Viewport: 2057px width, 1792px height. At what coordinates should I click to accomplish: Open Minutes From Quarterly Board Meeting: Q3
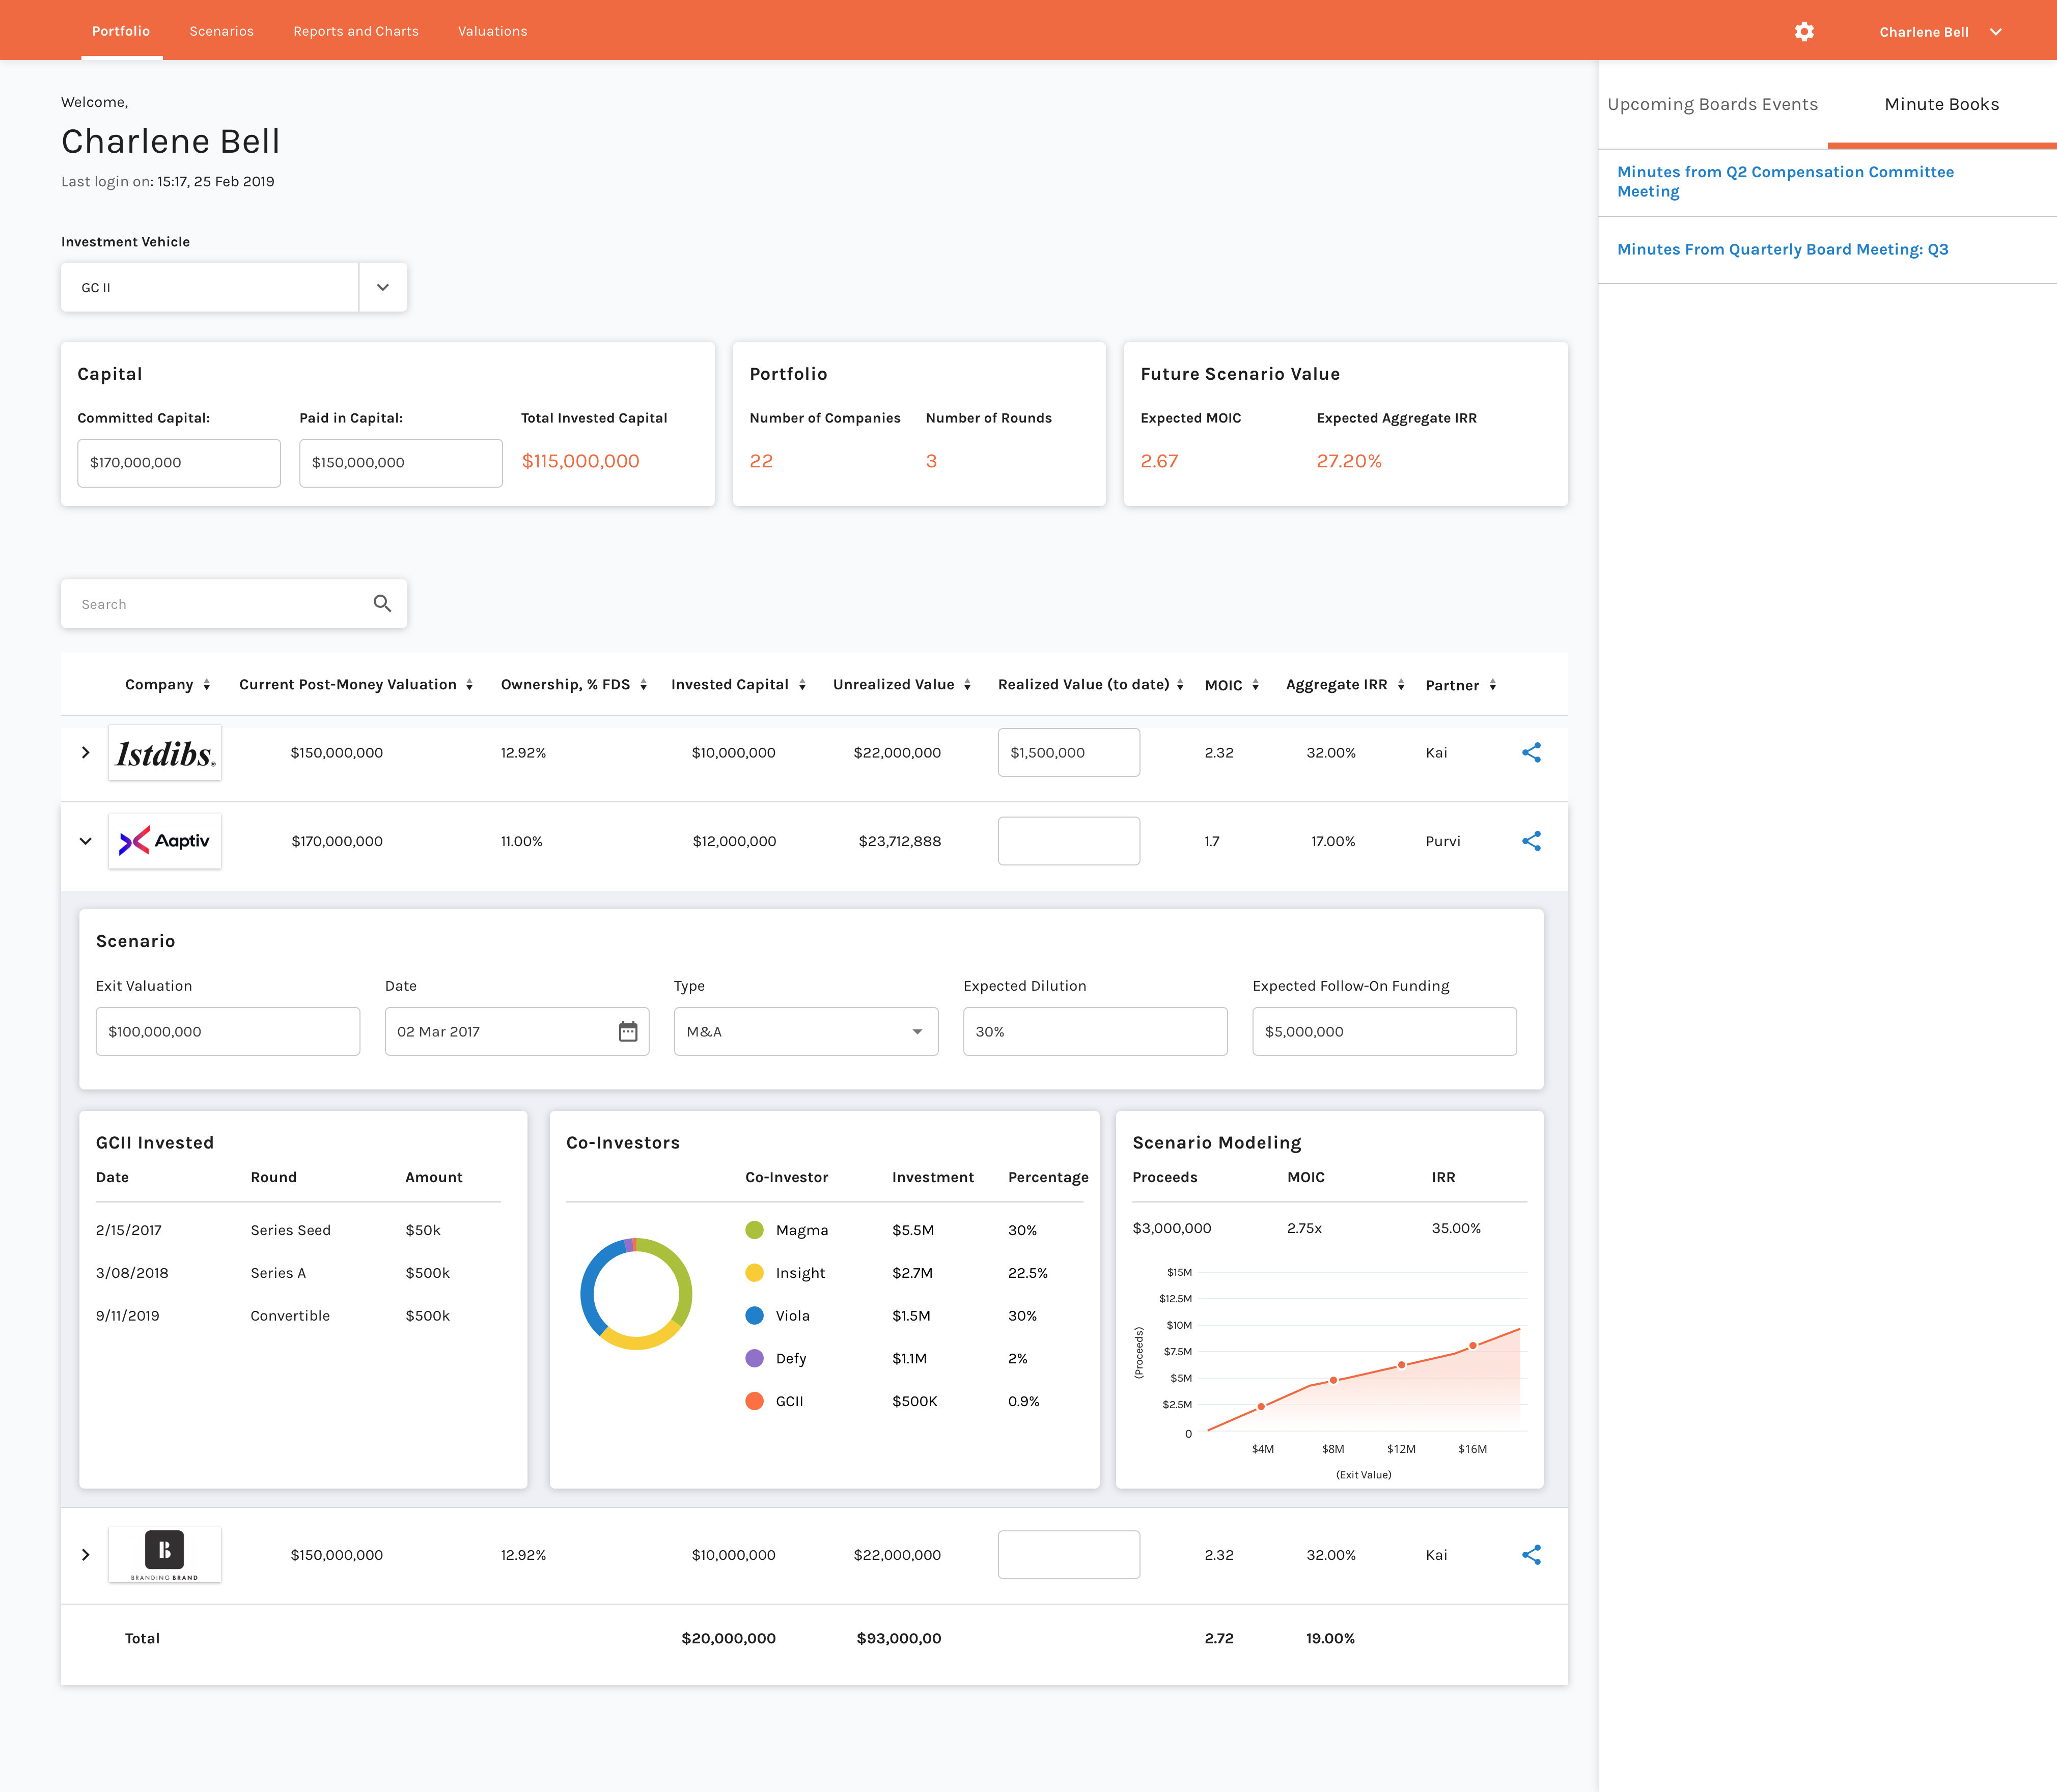point(1782,249)
